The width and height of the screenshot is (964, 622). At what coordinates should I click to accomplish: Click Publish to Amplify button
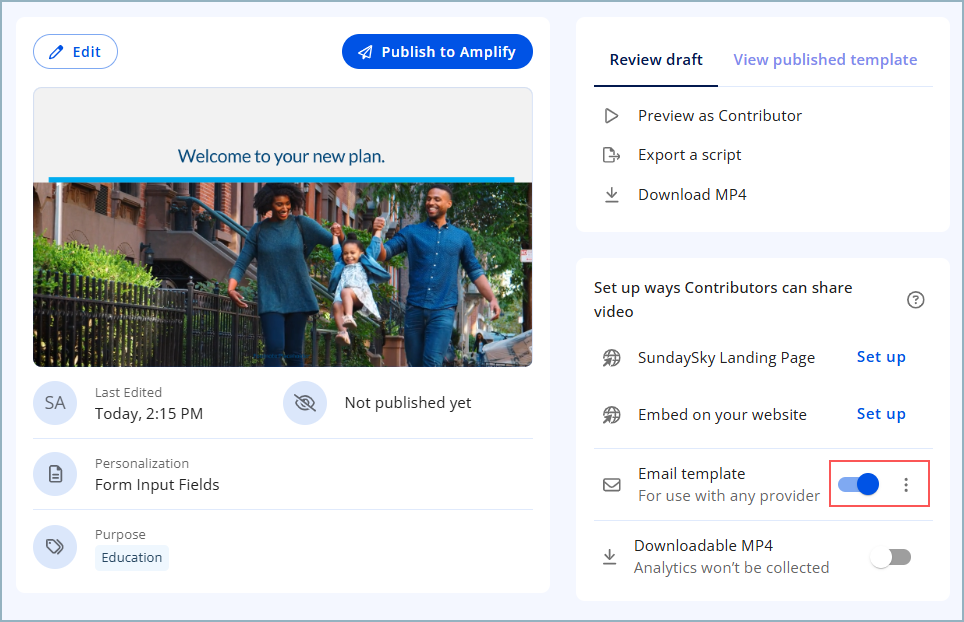(437, 52)
